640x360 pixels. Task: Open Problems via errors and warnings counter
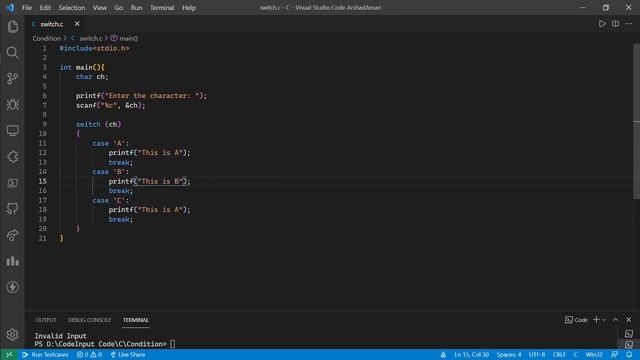89,355
